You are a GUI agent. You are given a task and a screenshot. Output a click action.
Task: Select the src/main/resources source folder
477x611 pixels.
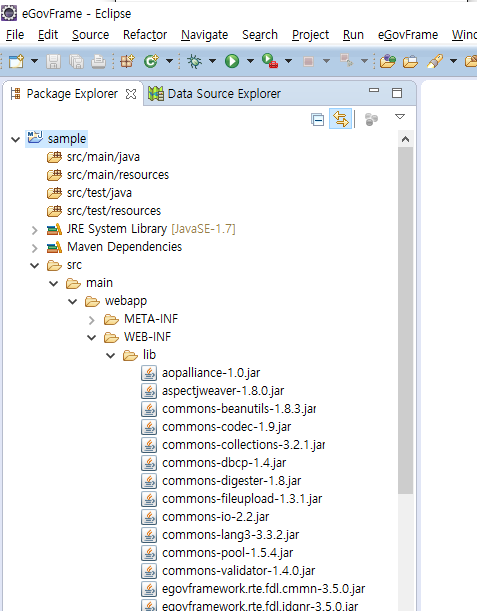pos(118,175)
